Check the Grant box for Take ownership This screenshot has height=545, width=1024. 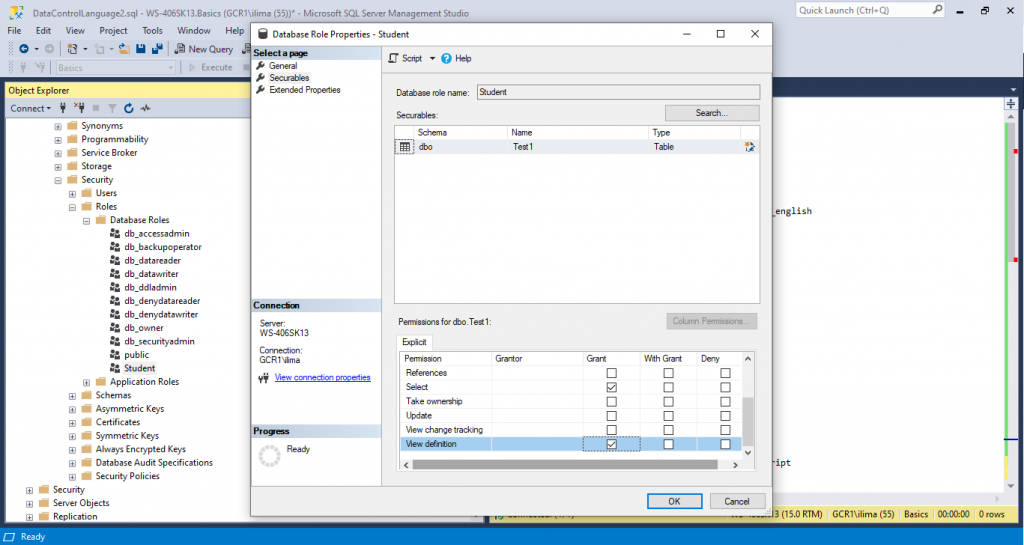(611, 401)
